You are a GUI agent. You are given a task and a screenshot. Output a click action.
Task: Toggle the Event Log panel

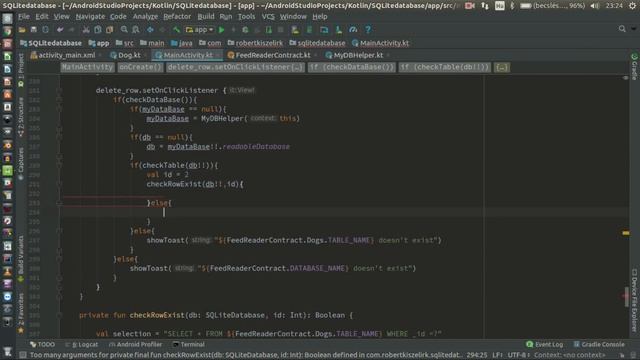click(x=544, y=344)
